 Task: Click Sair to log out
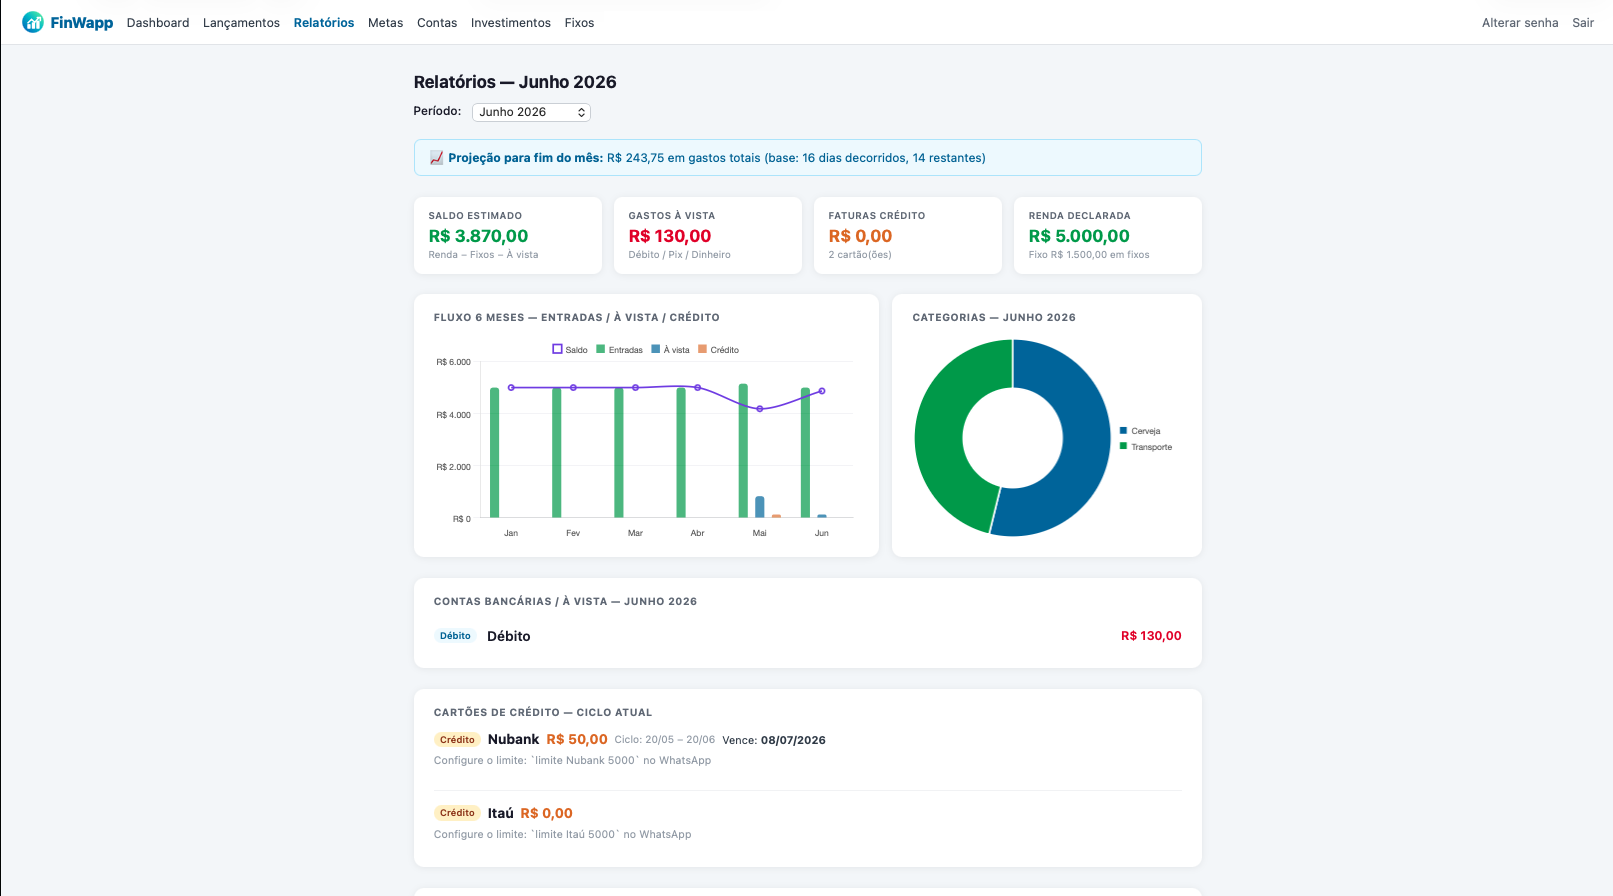click(1583, 23)
